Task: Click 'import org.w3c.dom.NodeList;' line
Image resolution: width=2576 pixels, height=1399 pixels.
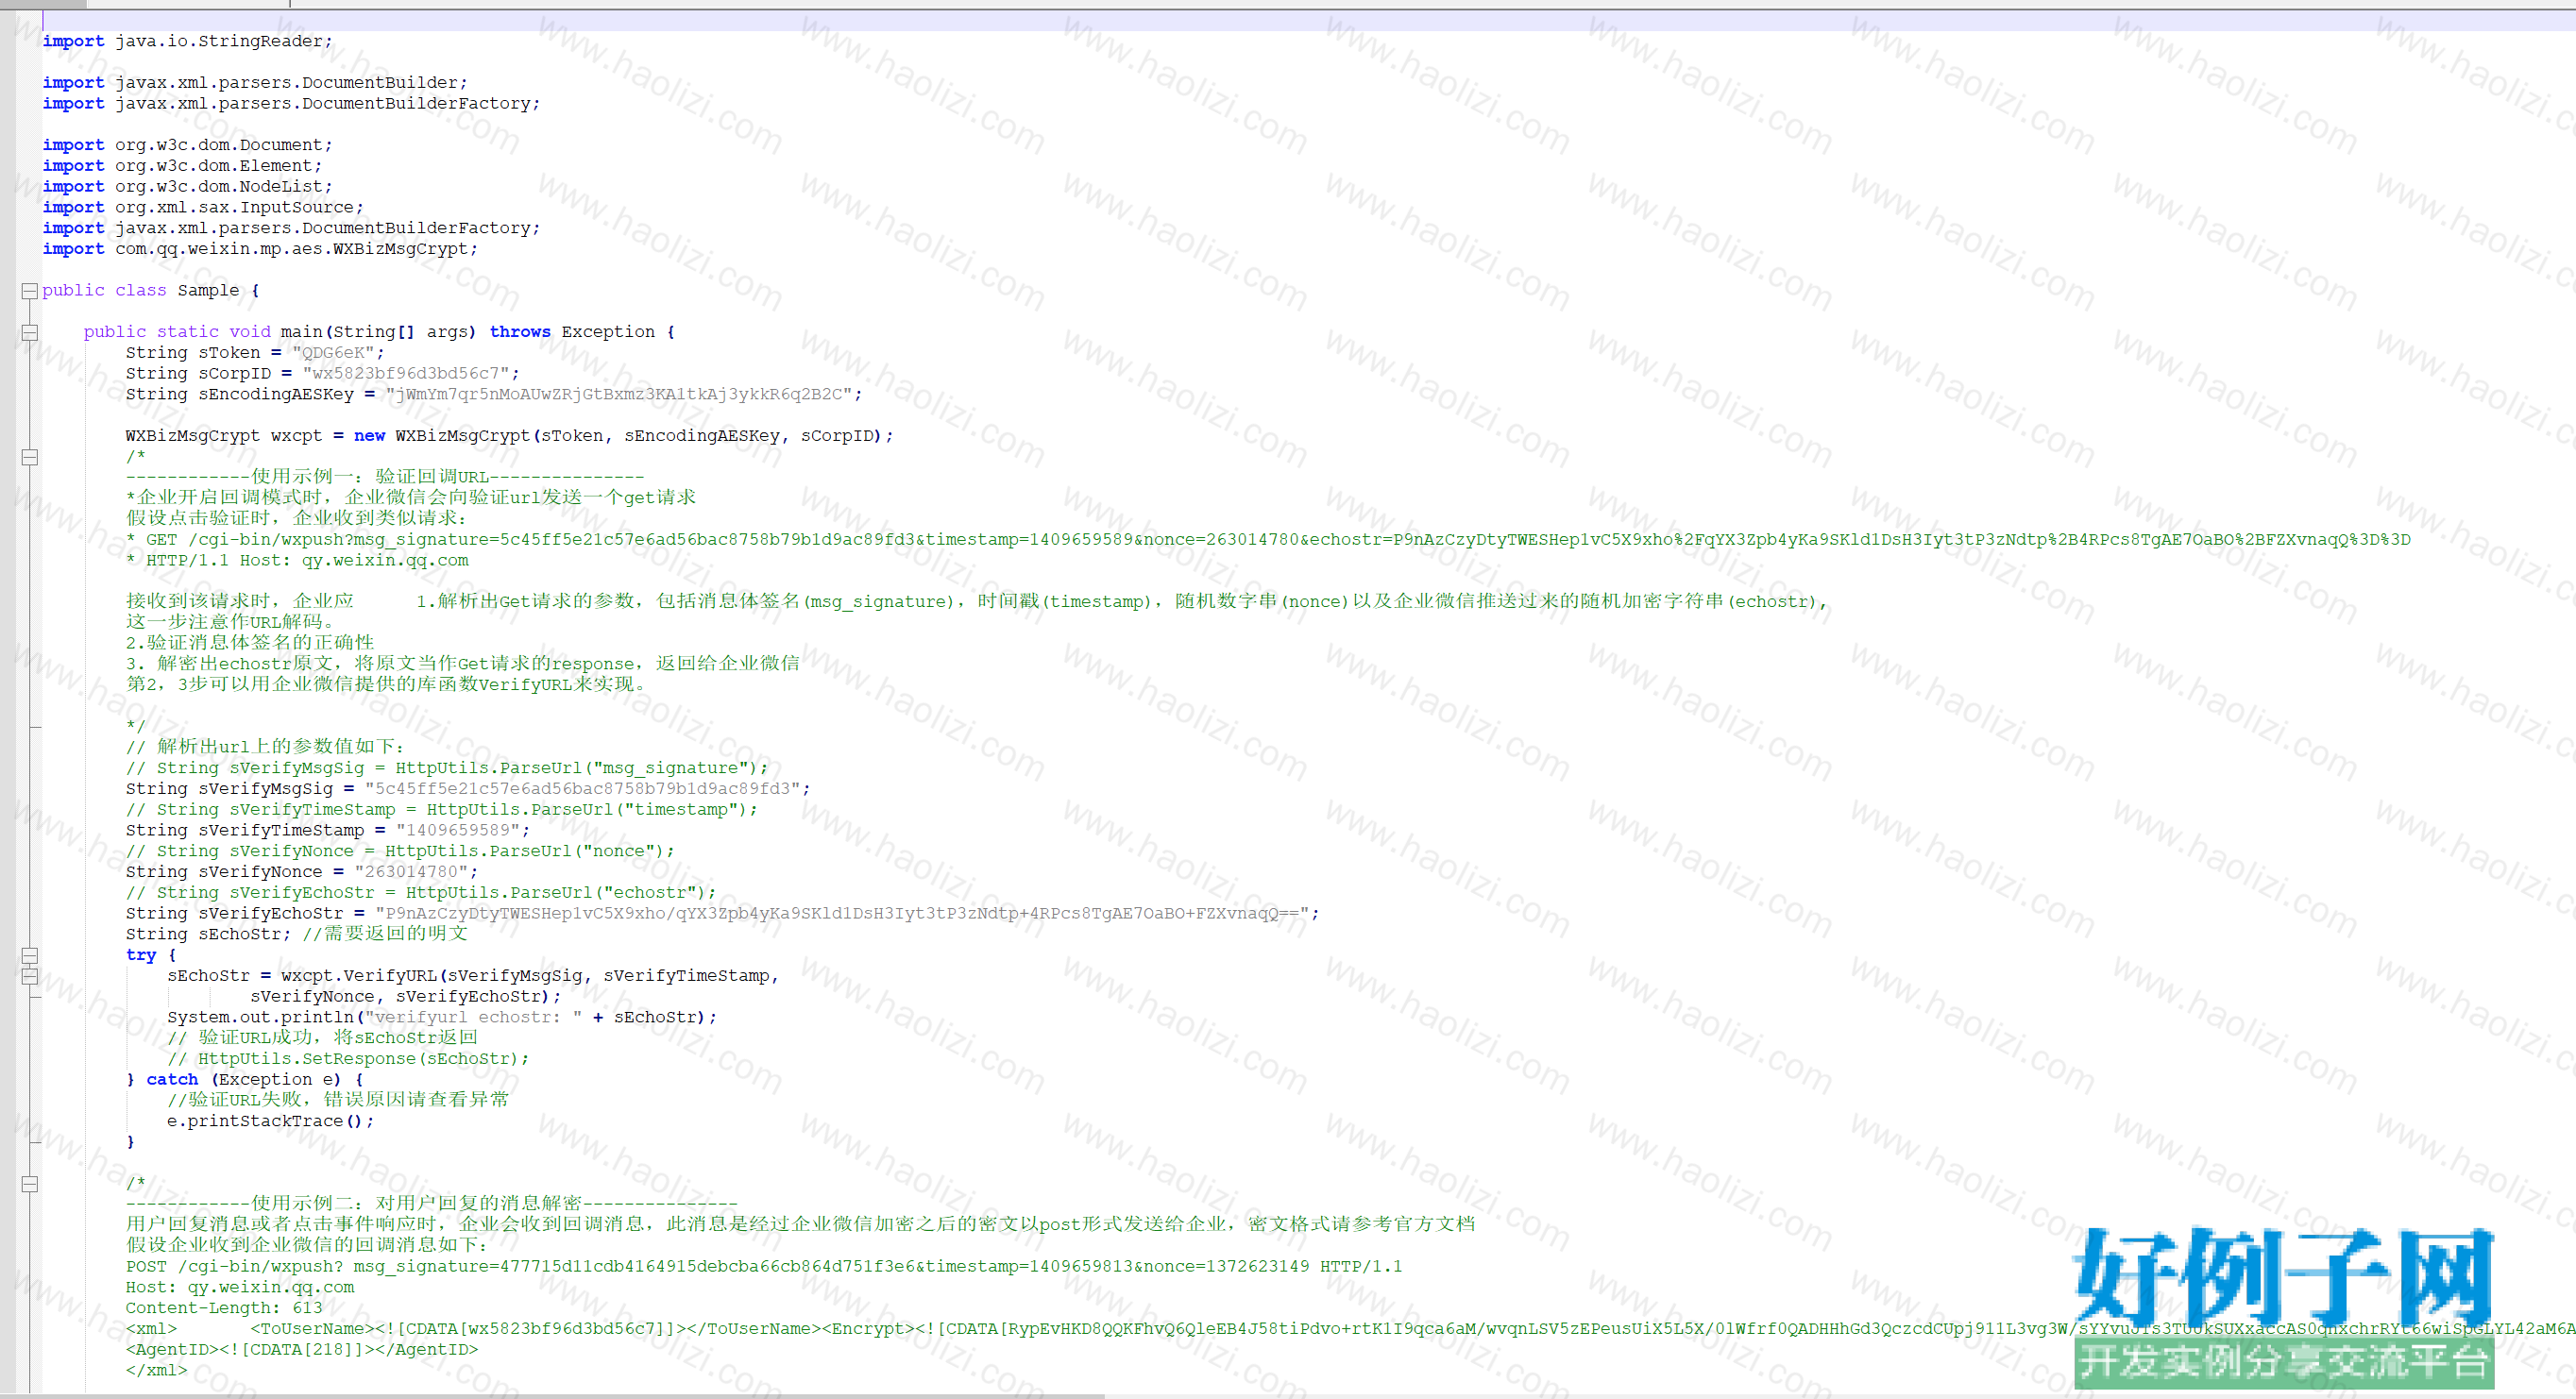Action: [x=187, y=187]
